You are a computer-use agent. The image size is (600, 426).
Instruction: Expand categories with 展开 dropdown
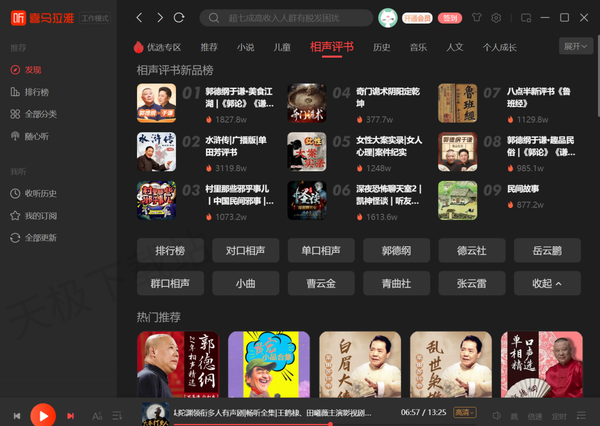(x=576, y=46)
